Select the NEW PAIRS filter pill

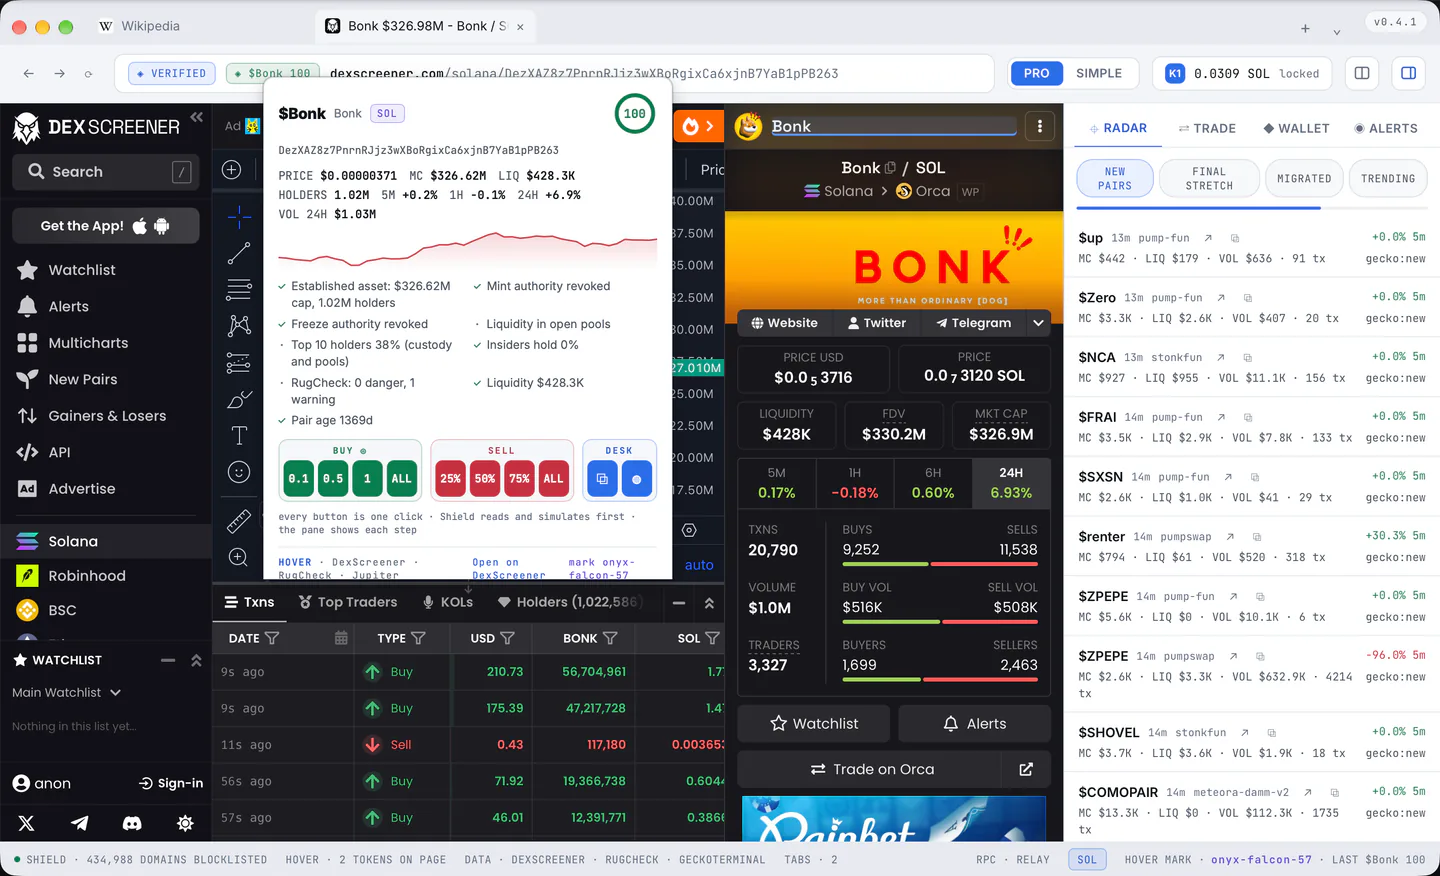coord(1115,179)
